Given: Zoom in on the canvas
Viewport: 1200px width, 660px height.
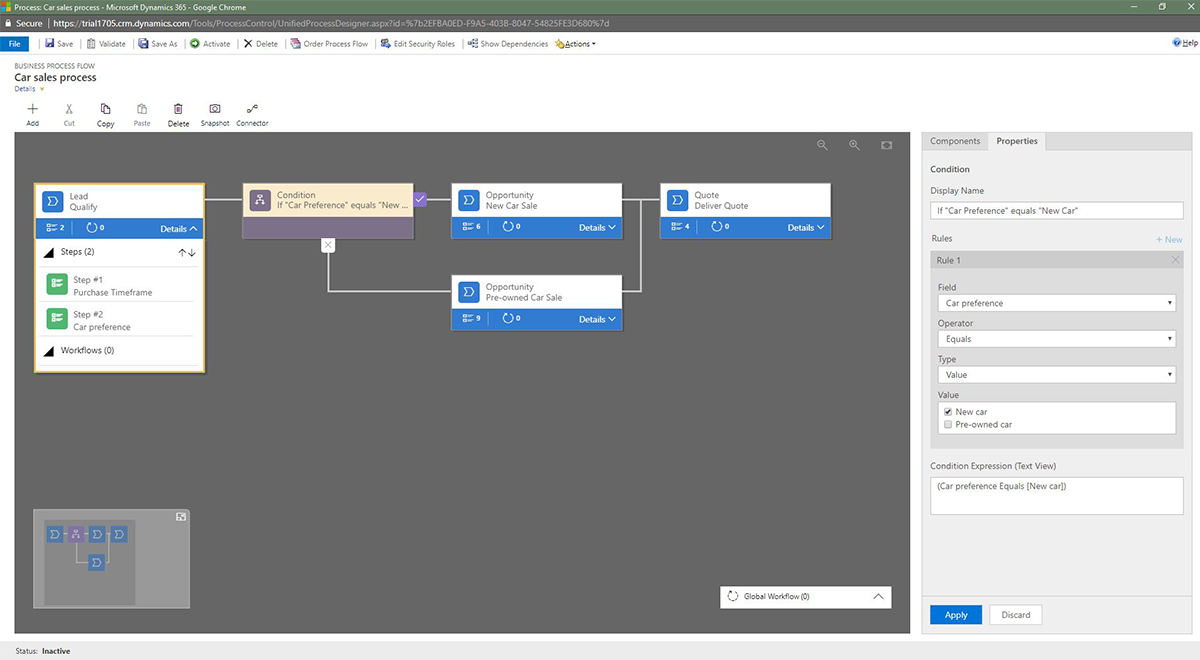Looking at the screenshot, I should click(x=854, y=145).
